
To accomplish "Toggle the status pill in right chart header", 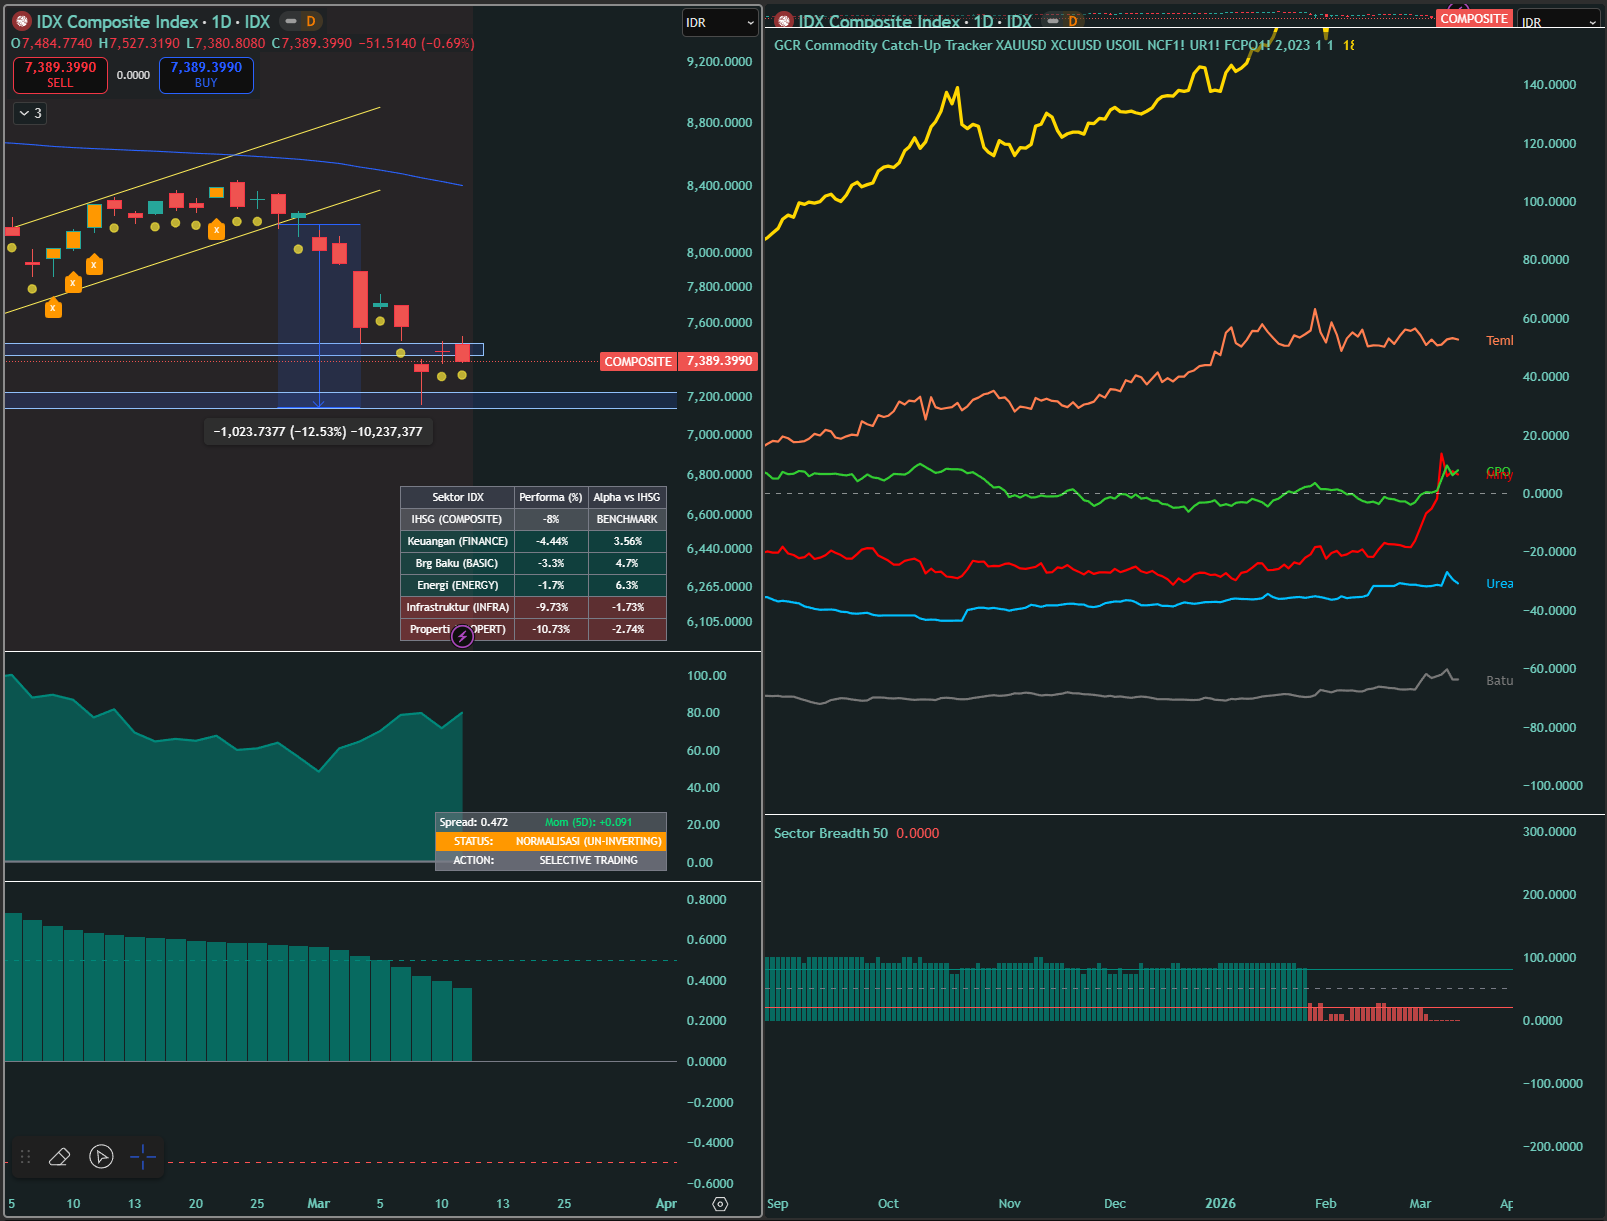I will click(1053, 21).
